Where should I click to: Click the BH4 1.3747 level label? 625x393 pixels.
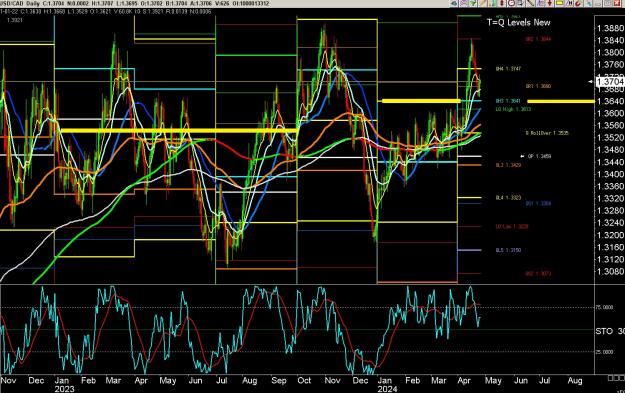[x=508, y=69]
